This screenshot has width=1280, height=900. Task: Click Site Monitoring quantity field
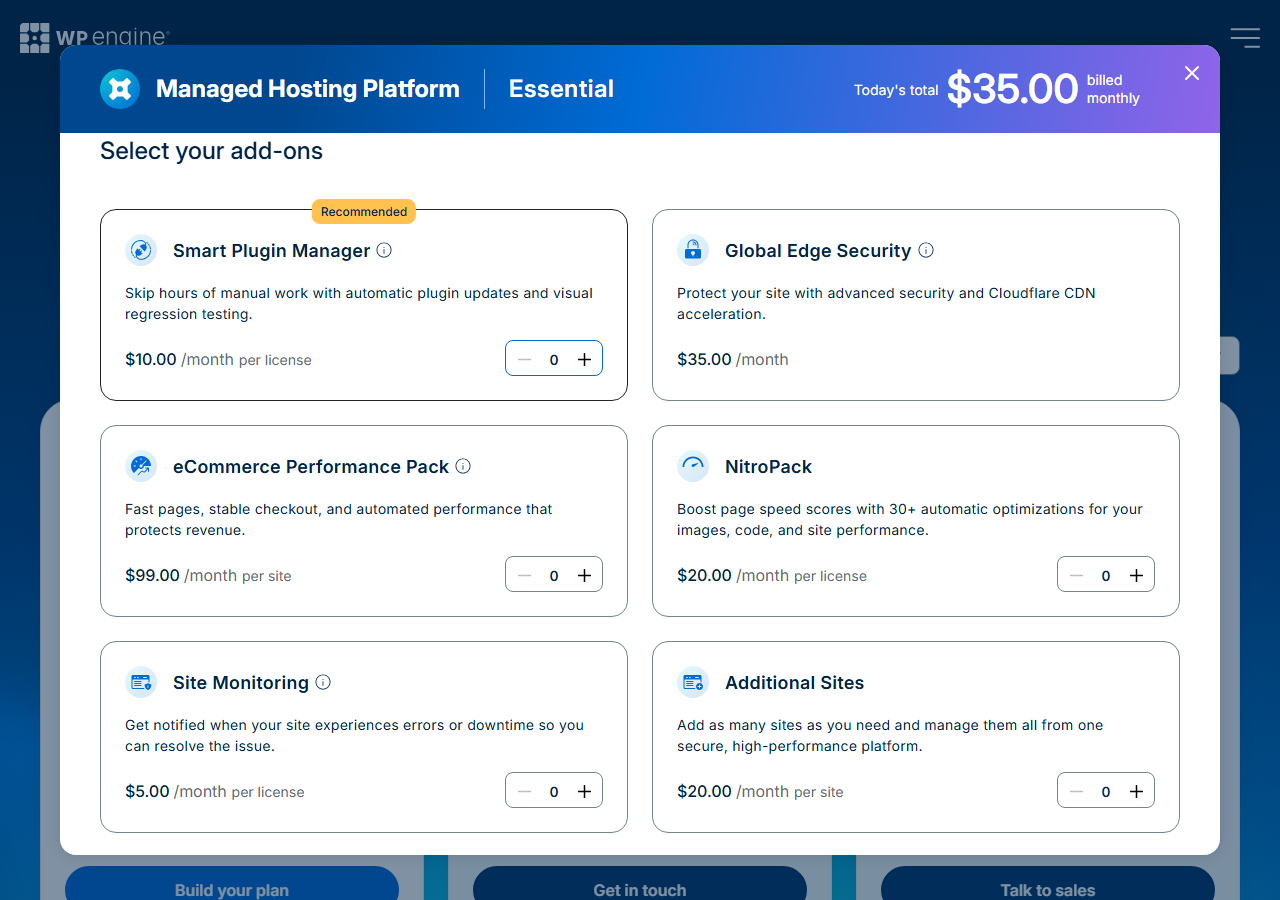tap(554, 791)
